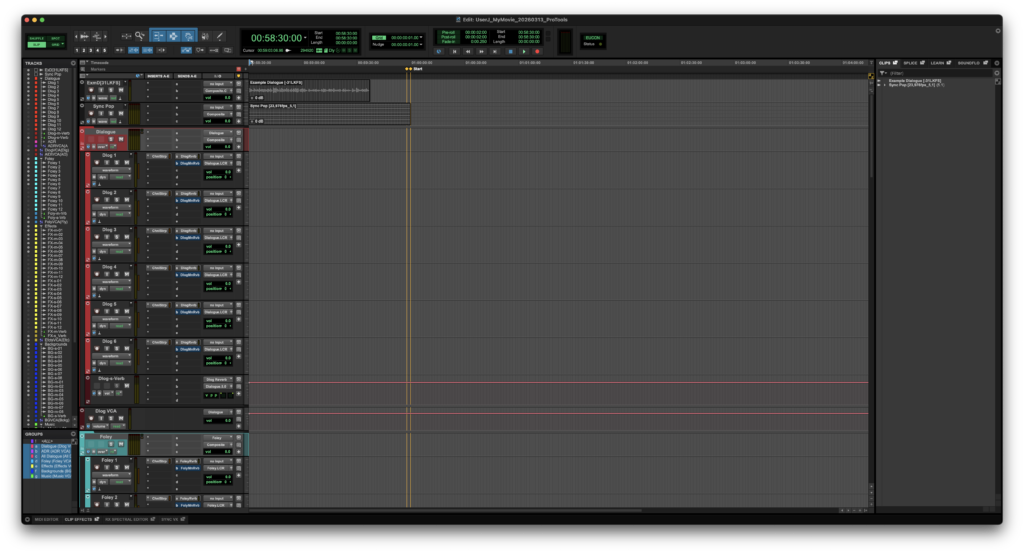Screen dimensions: 1024x553
Task: Click the transport Record button
Action: point(537,50)
